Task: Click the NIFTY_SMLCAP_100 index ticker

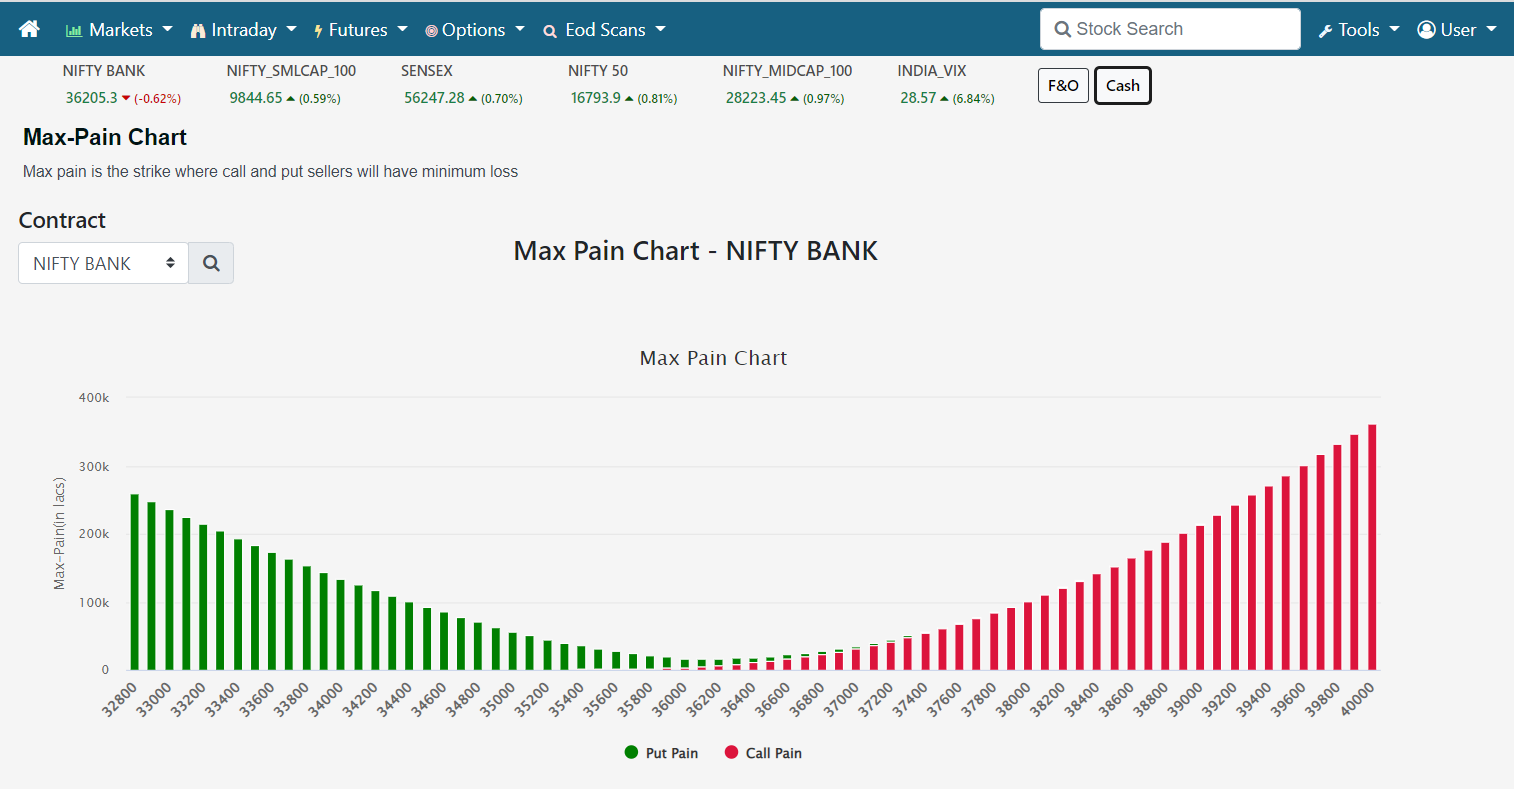Action: coord(291,71)
